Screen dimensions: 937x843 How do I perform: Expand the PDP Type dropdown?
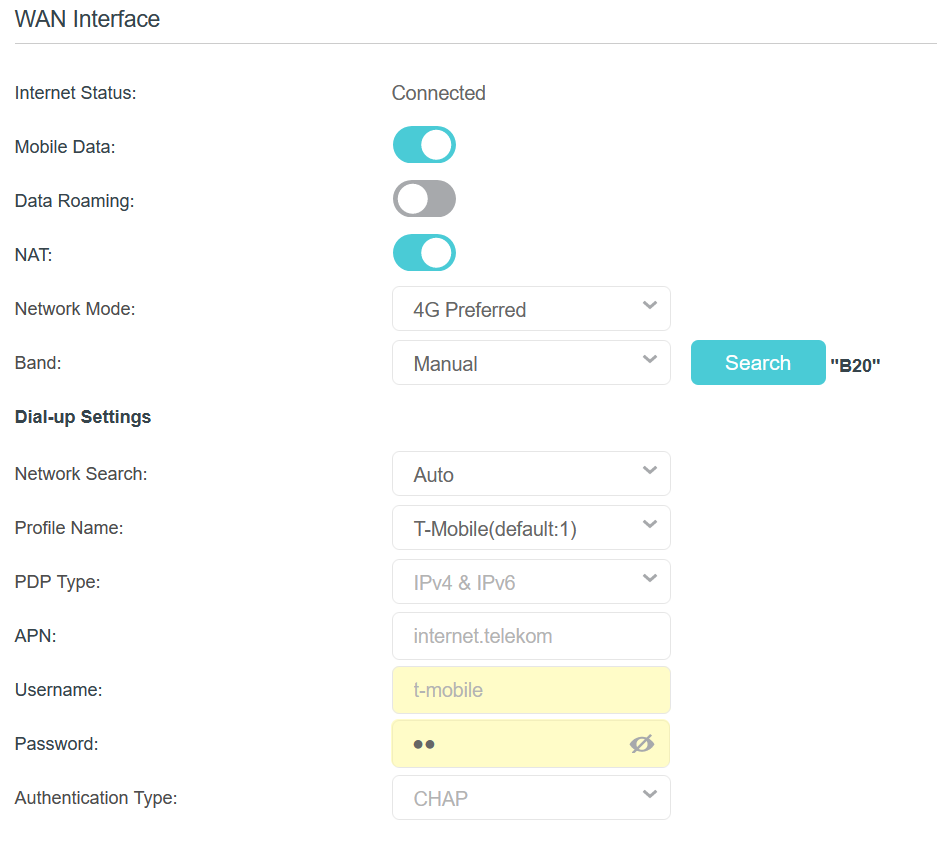(x=531, y=582)
